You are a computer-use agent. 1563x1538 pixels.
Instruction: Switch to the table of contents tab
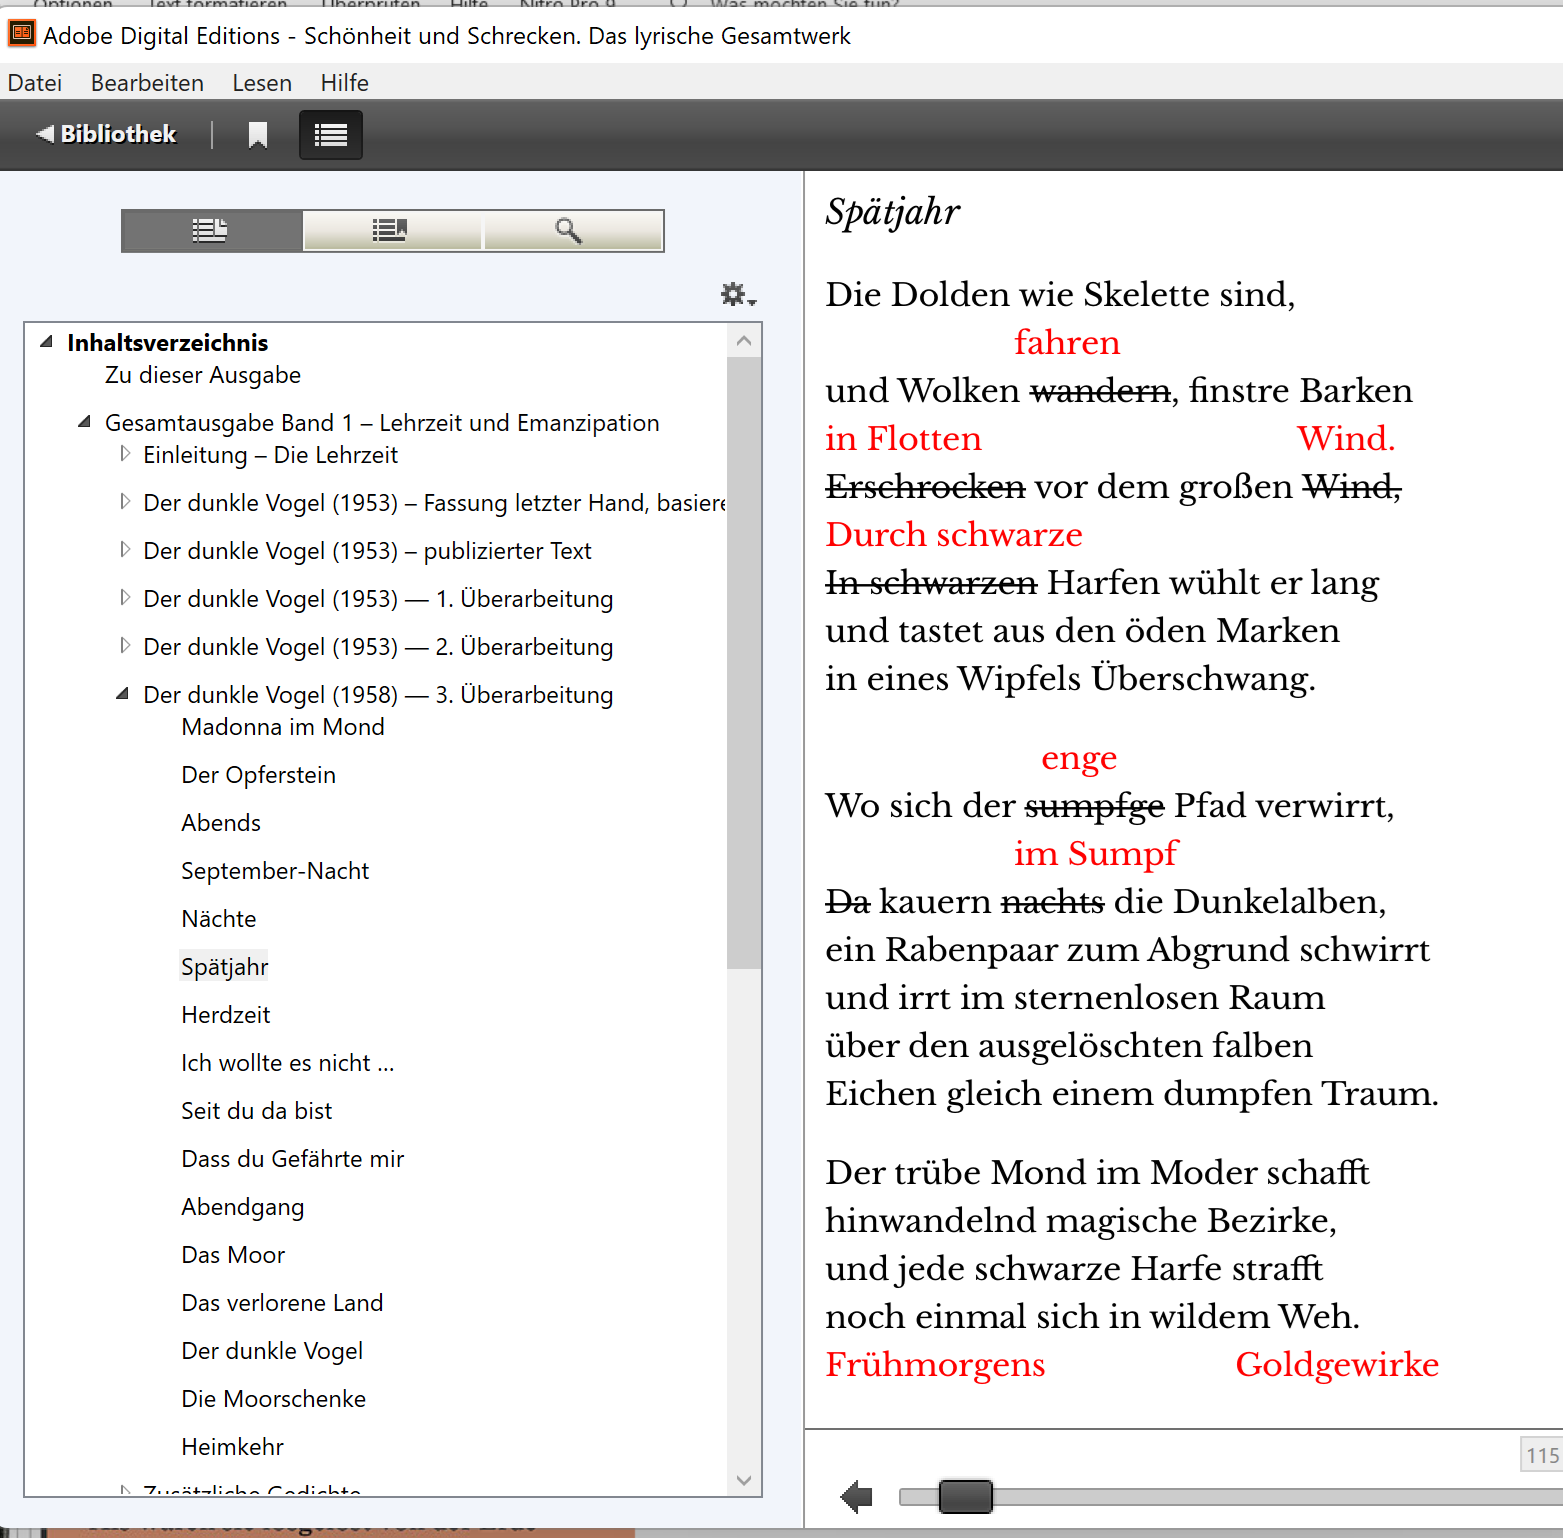[x=211, y=231]
